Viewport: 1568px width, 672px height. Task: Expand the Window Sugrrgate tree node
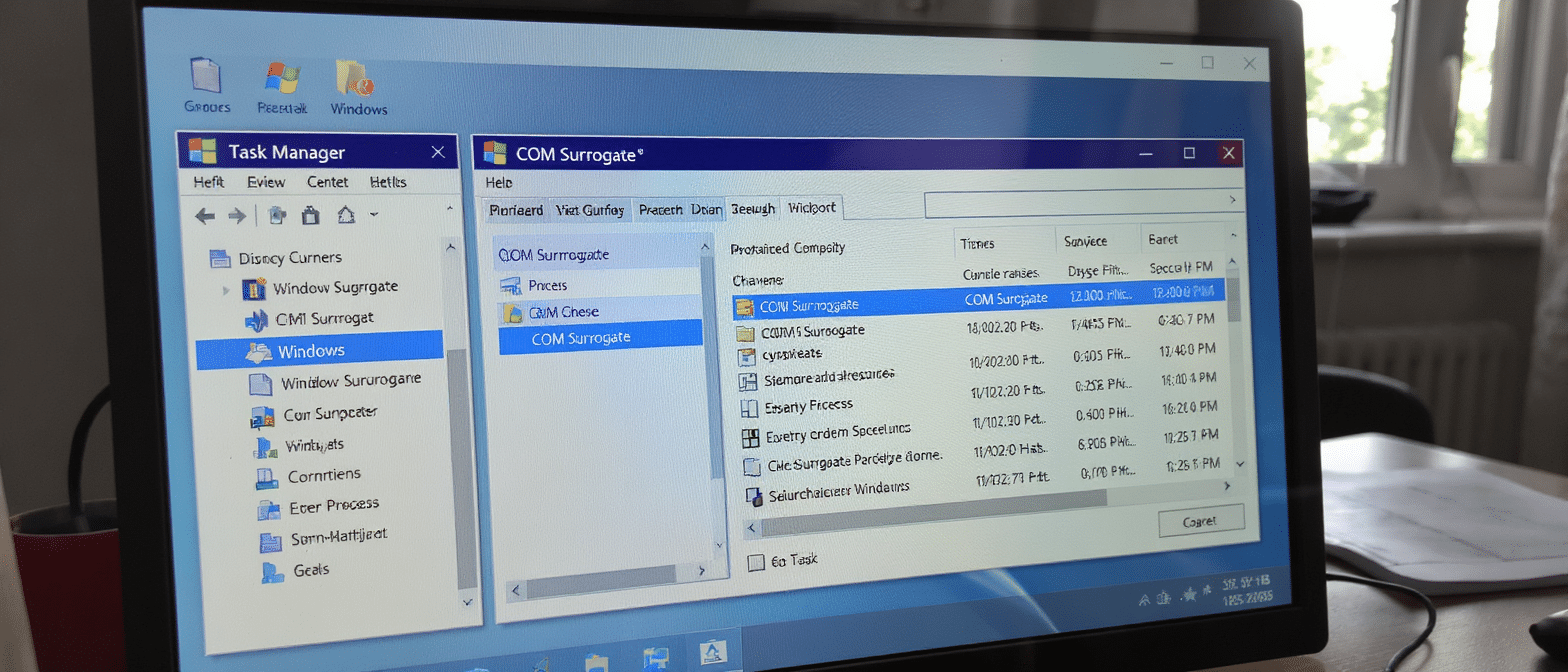pyautogui.click(x=225, y=289)
